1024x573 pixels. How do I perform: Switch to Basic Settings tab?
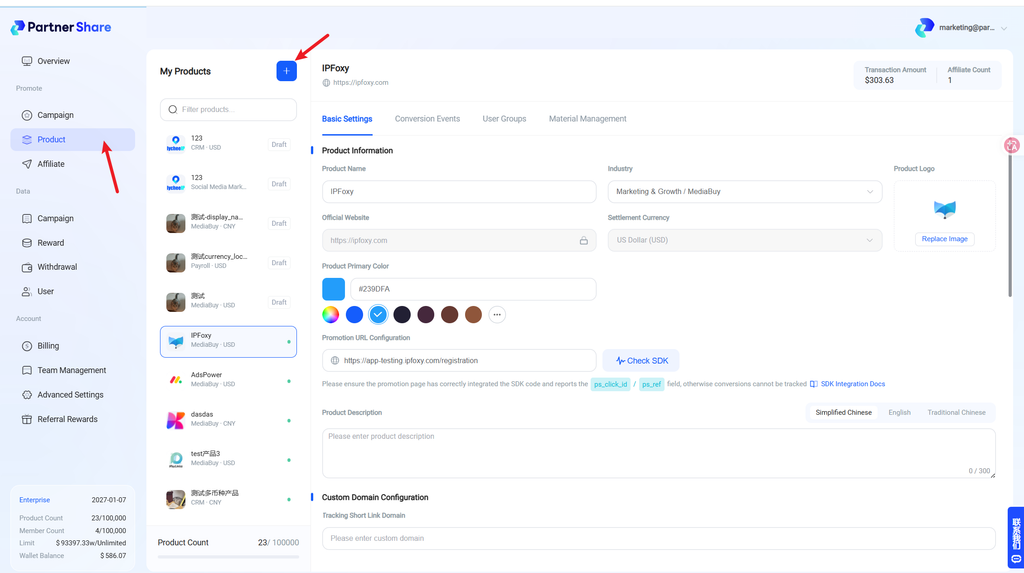coord(347,119)
